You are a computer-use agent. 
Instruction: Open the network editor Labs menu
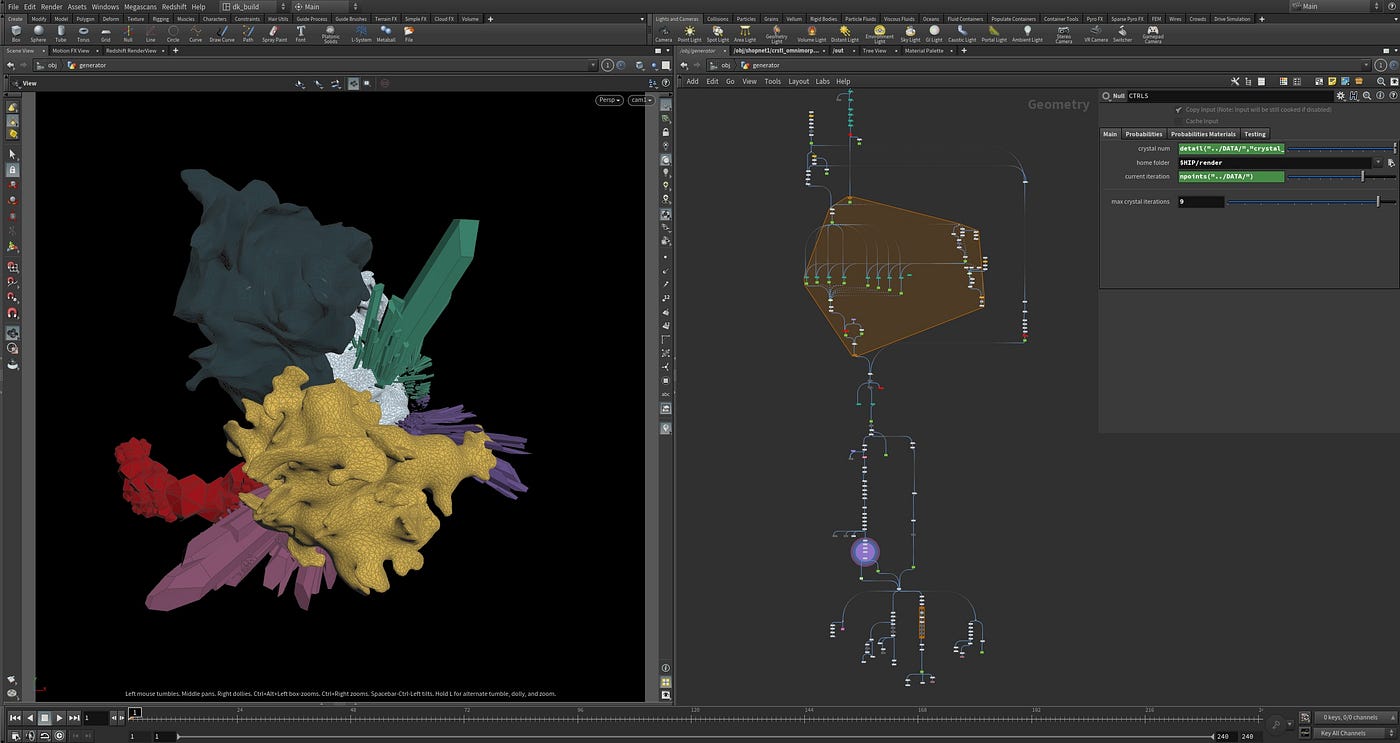822,81
